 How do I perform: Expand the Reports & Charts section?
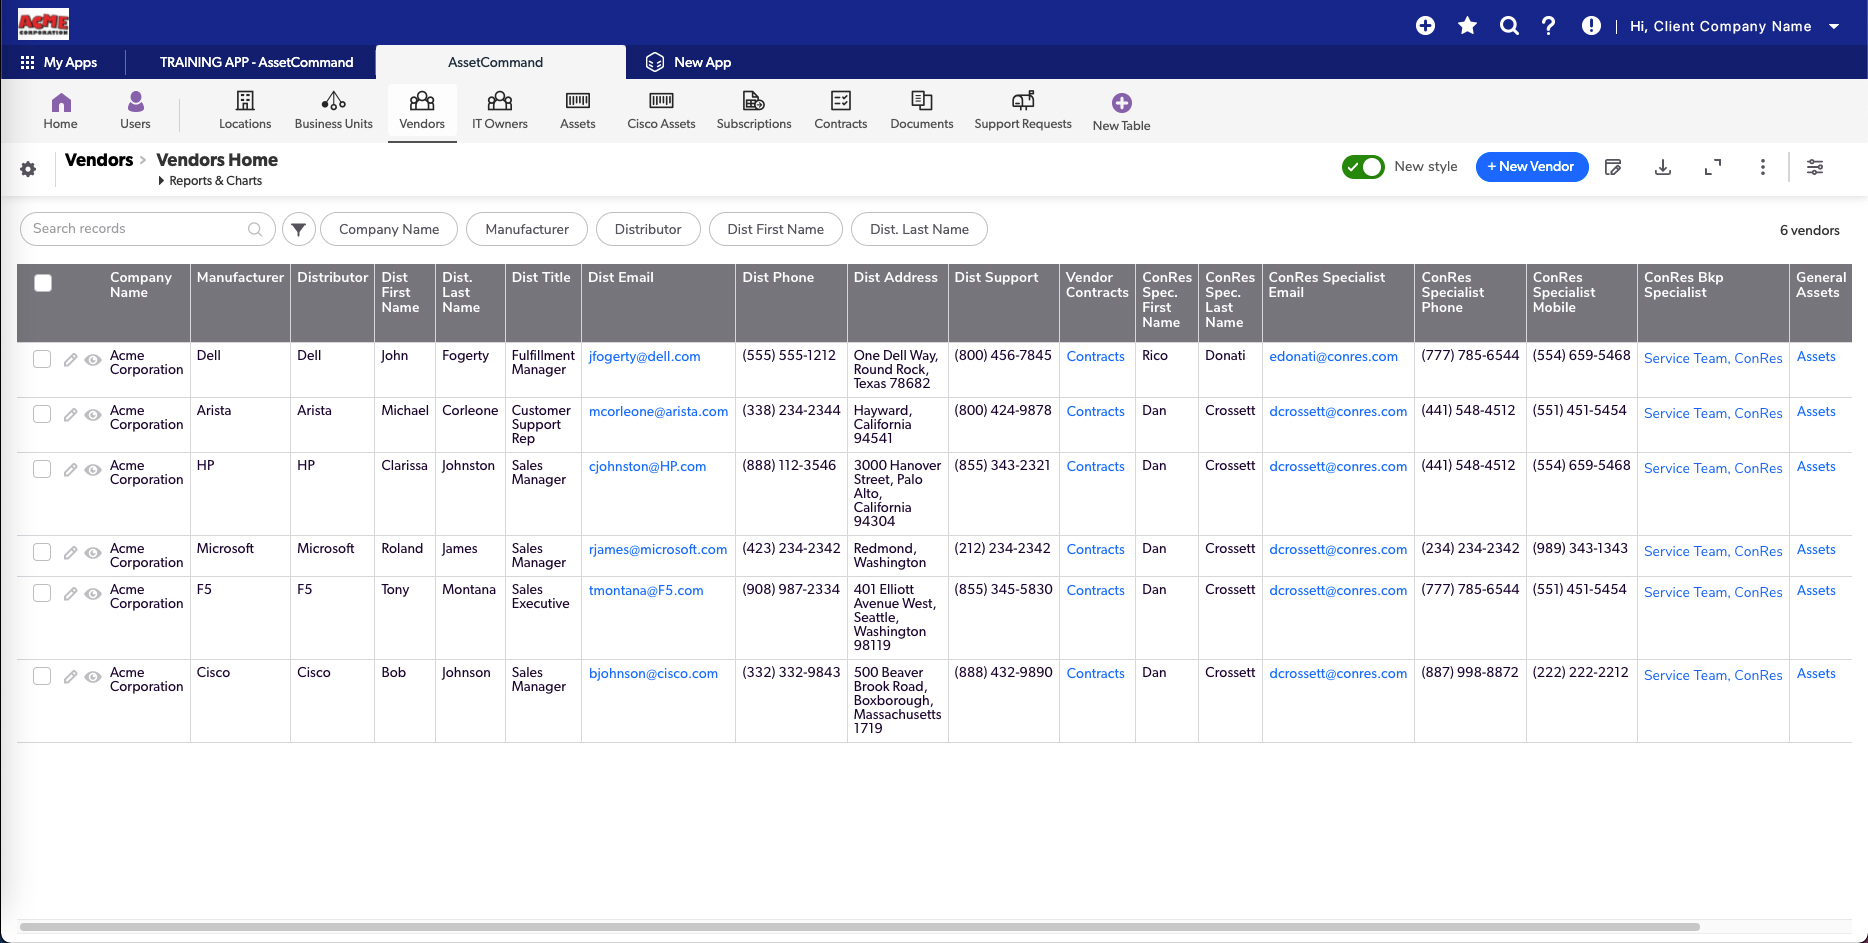pos(210,181)
